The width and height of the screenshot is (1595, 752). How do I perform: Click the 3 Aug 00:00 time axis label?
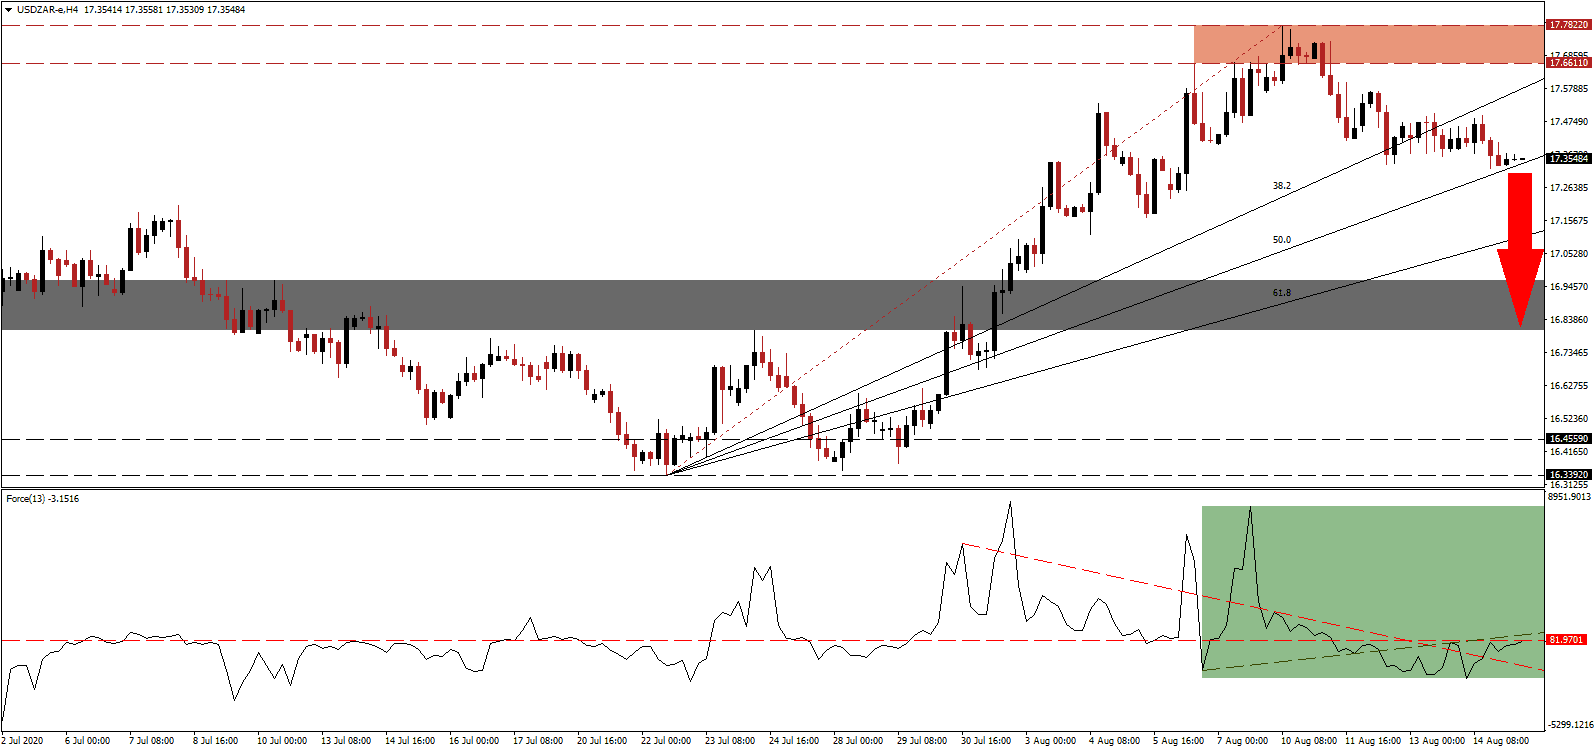pos(1050,741)
